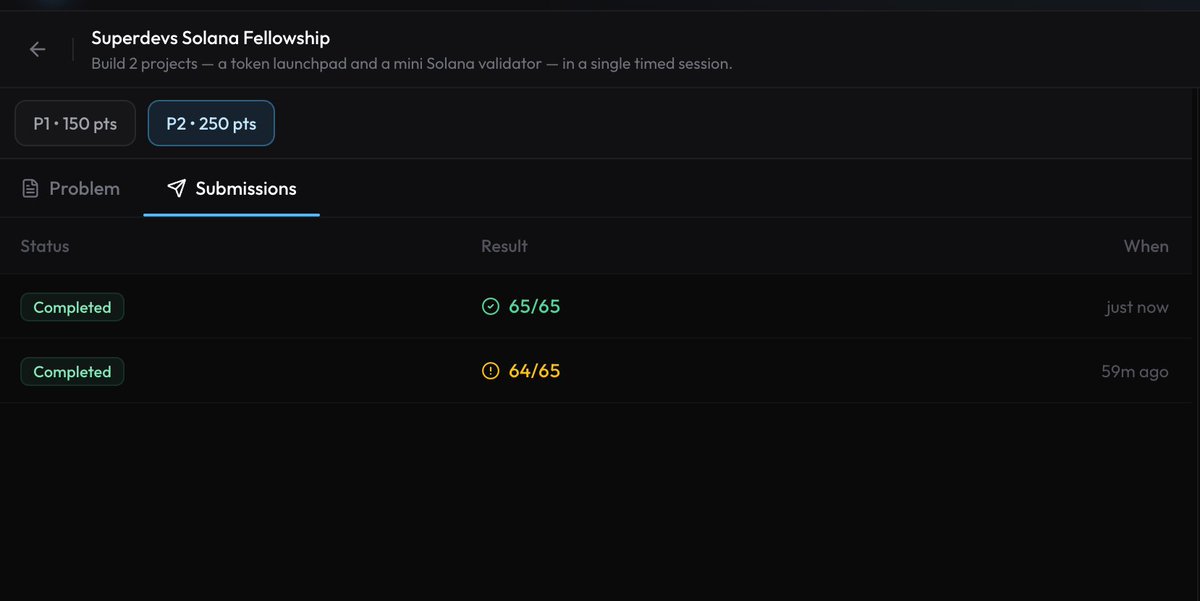The height and width of the screenshot is (601, 1200).
Task: Click the 'just now' timestamp
Action: pos(1137,307)
